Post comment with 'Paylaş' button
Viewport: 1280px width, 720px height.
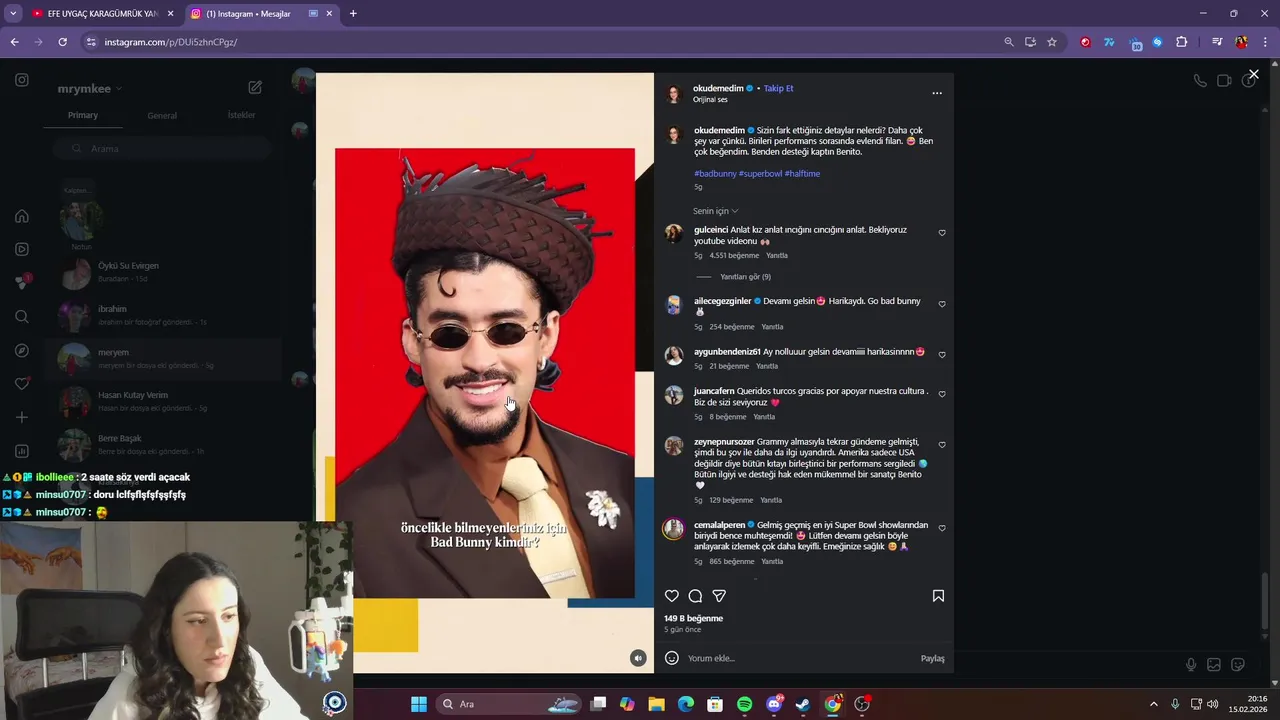(x=932, y=658)
